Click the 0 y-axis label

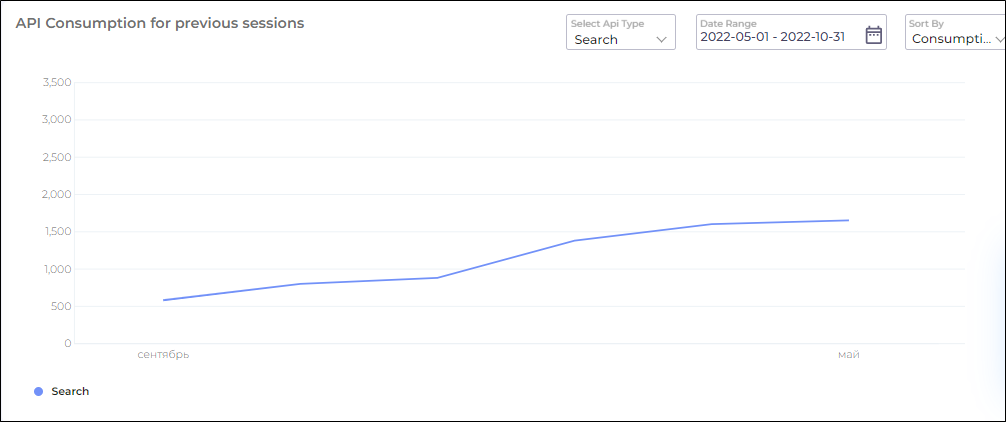67,344
